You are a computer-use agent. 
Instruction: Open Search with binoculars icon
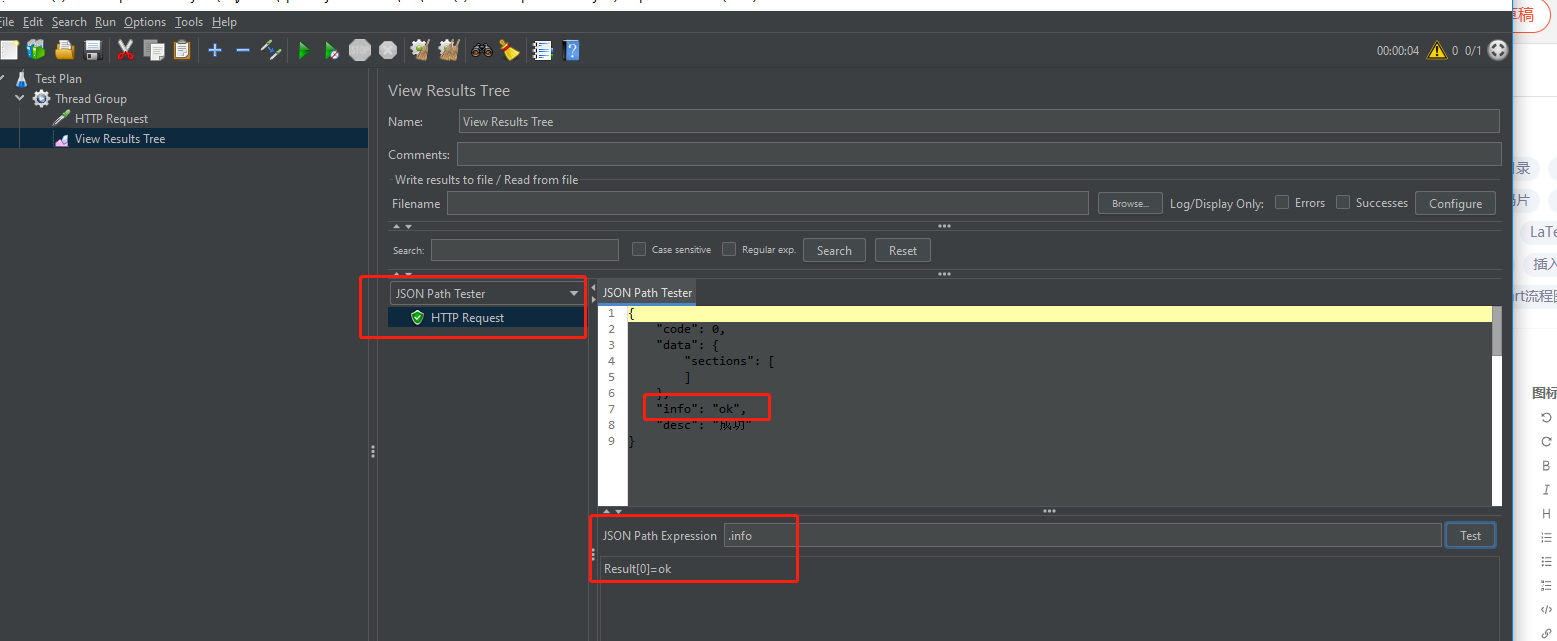pos(482,50)
